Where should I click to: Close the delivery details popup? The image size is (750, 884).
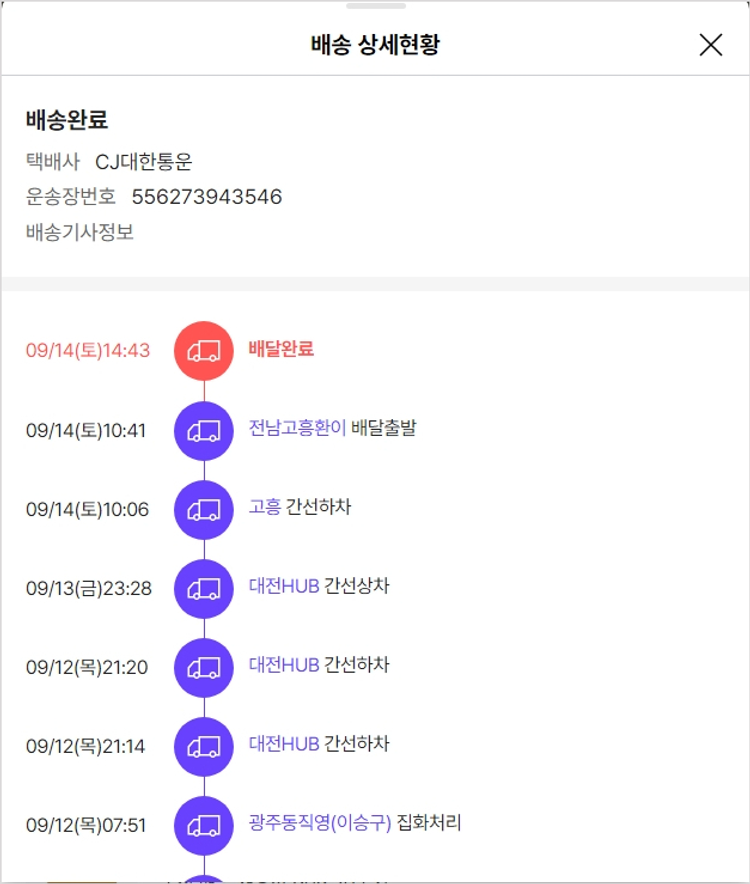(710, 45)
